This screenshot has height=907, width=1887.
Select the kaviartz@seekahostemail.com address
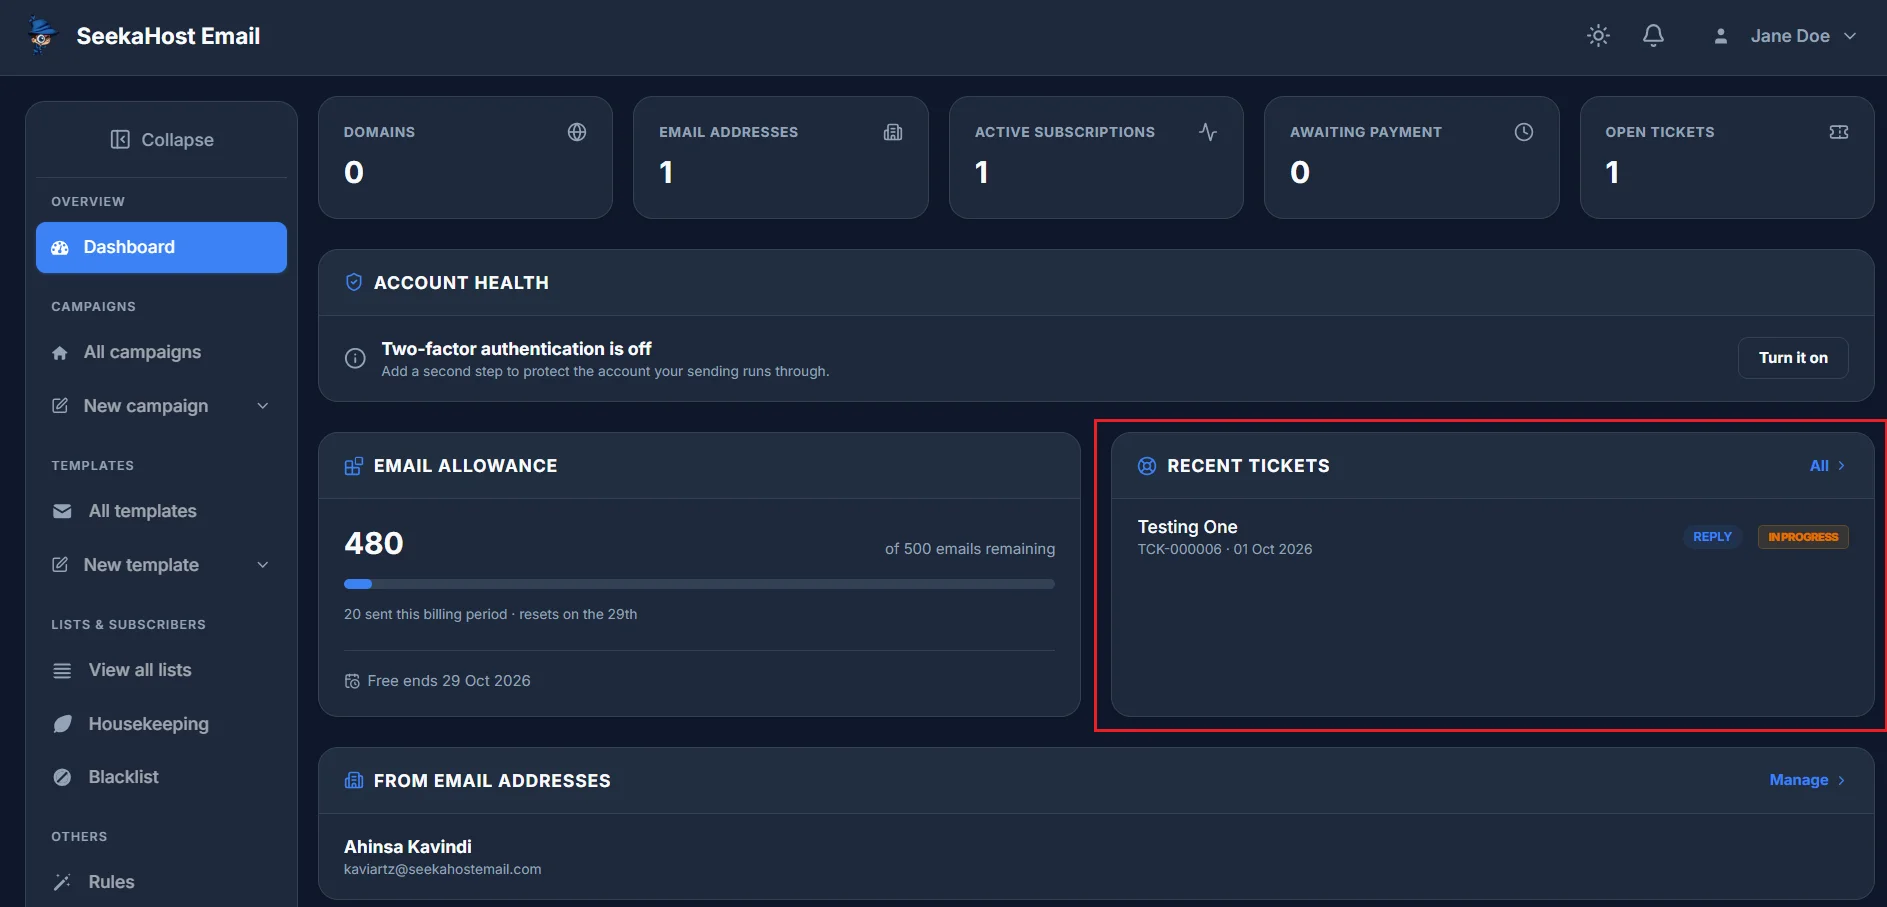[443, 869]
